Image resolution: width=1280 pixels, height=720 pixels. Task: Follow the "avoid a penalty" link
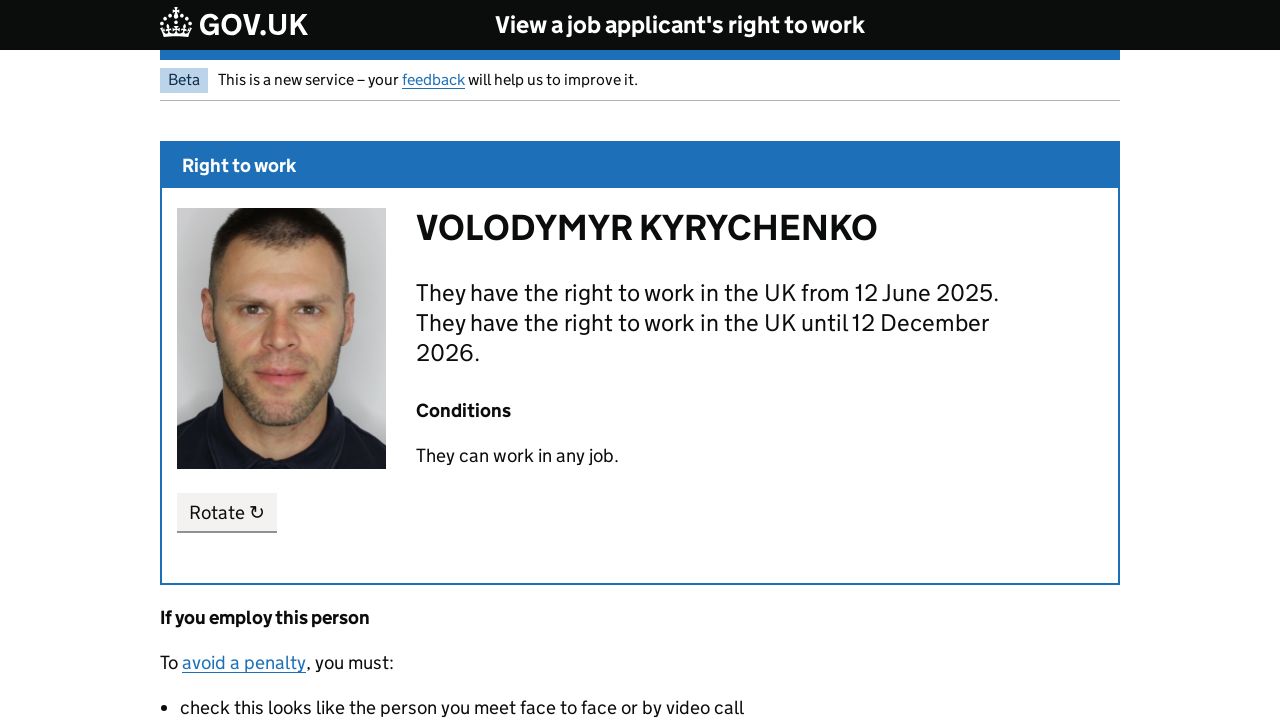point(244,663)
